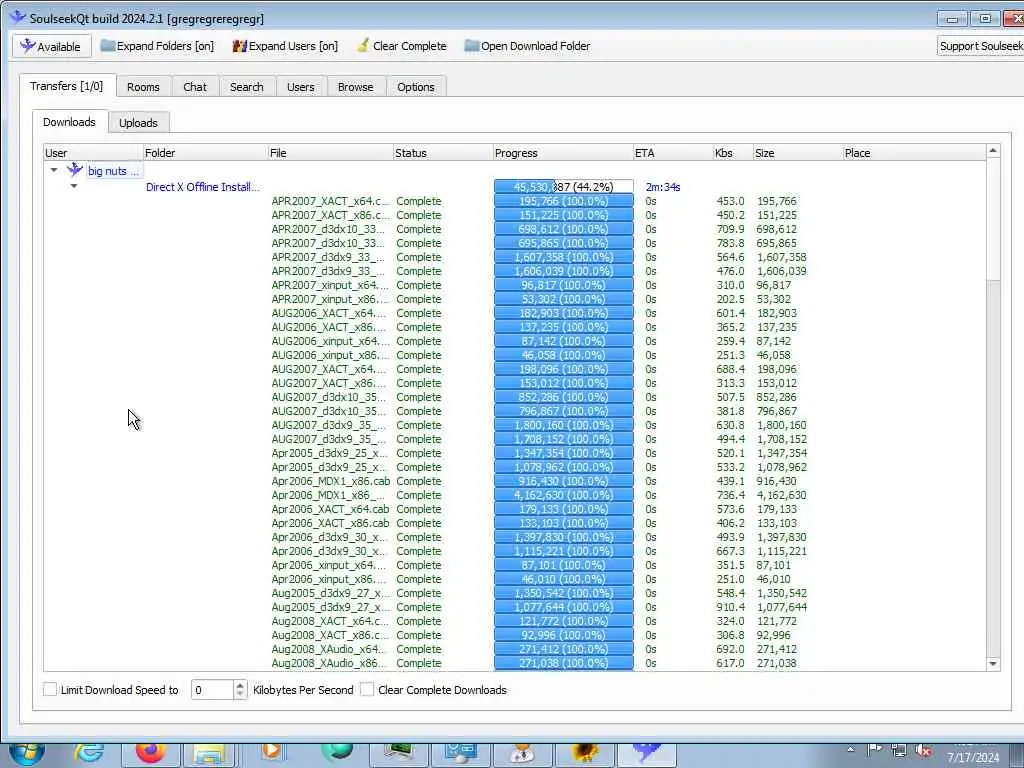Select the Downloads sub-tab
The image size is (1024, 768).
click(x=69, y=121)
